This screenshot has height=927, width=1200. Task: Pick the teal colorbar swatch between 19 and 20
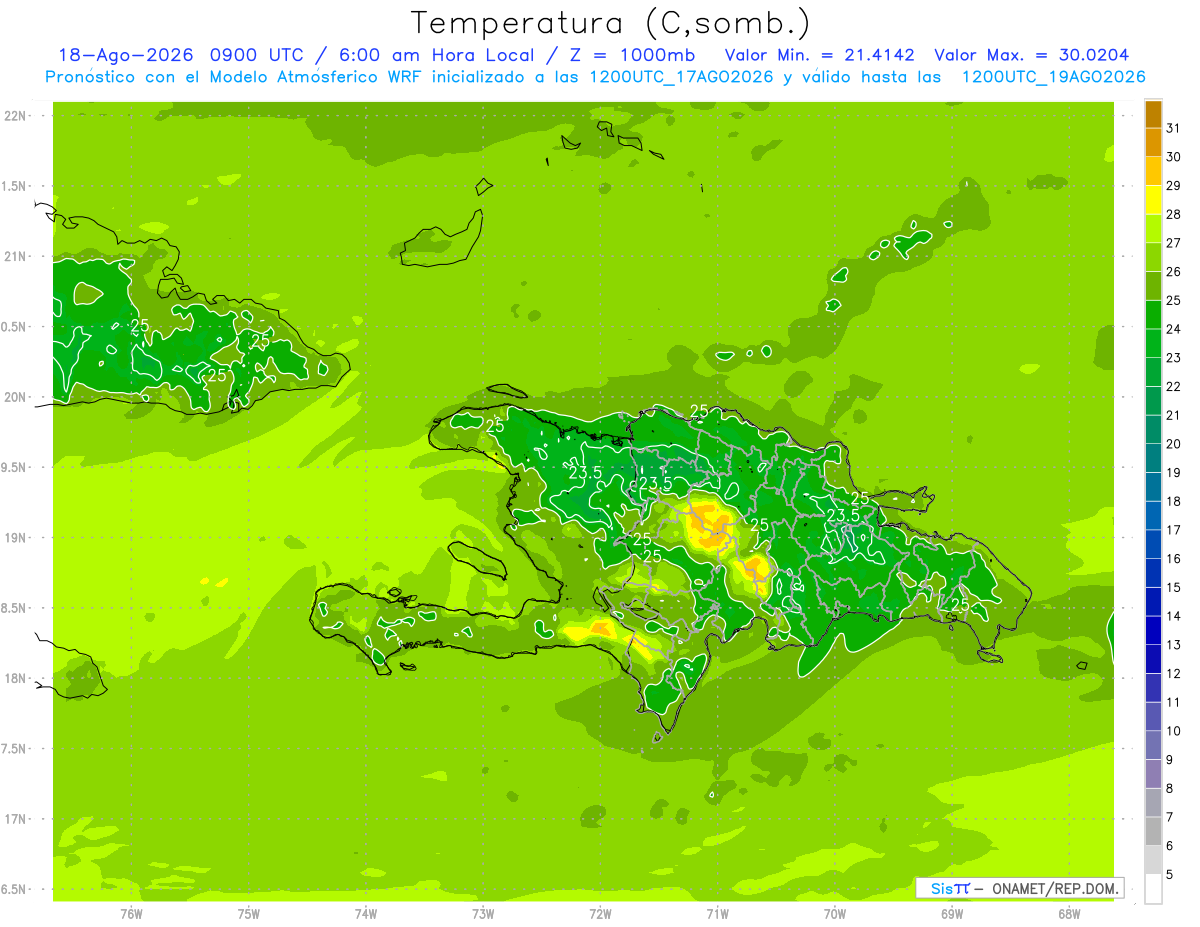click(1153, 458)
